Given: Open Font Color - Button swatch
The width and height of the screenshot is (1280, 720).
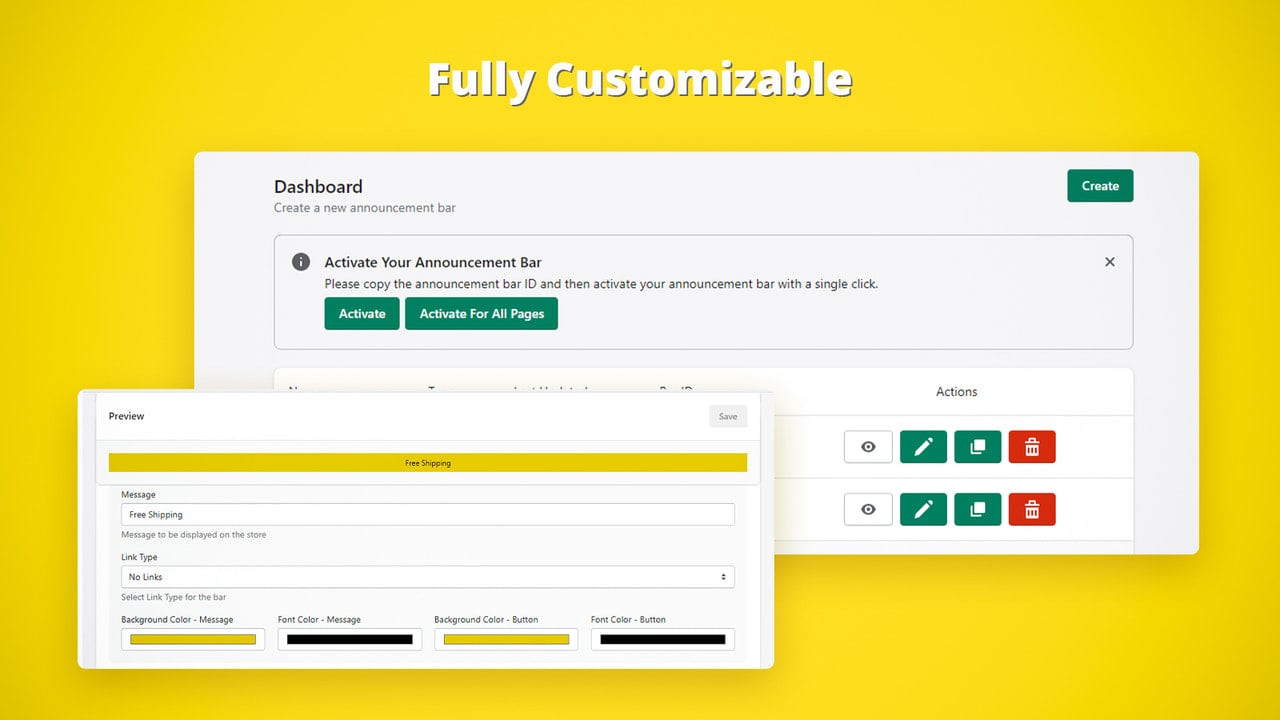Looking at the screenshot, I should (663, 639).
